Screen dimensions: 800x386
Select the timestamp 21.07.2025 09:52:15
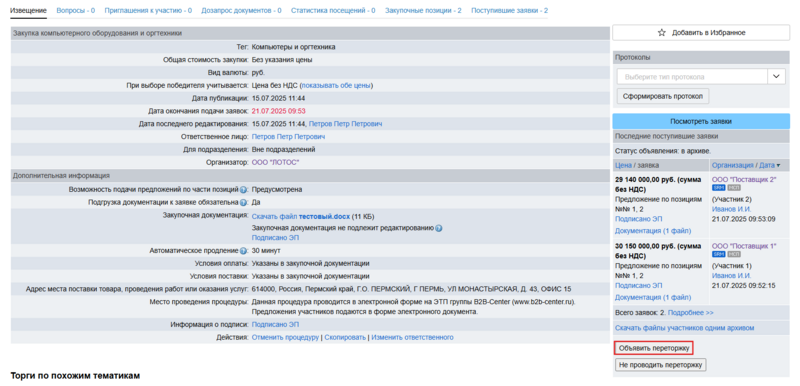click(x=744, y=286)
